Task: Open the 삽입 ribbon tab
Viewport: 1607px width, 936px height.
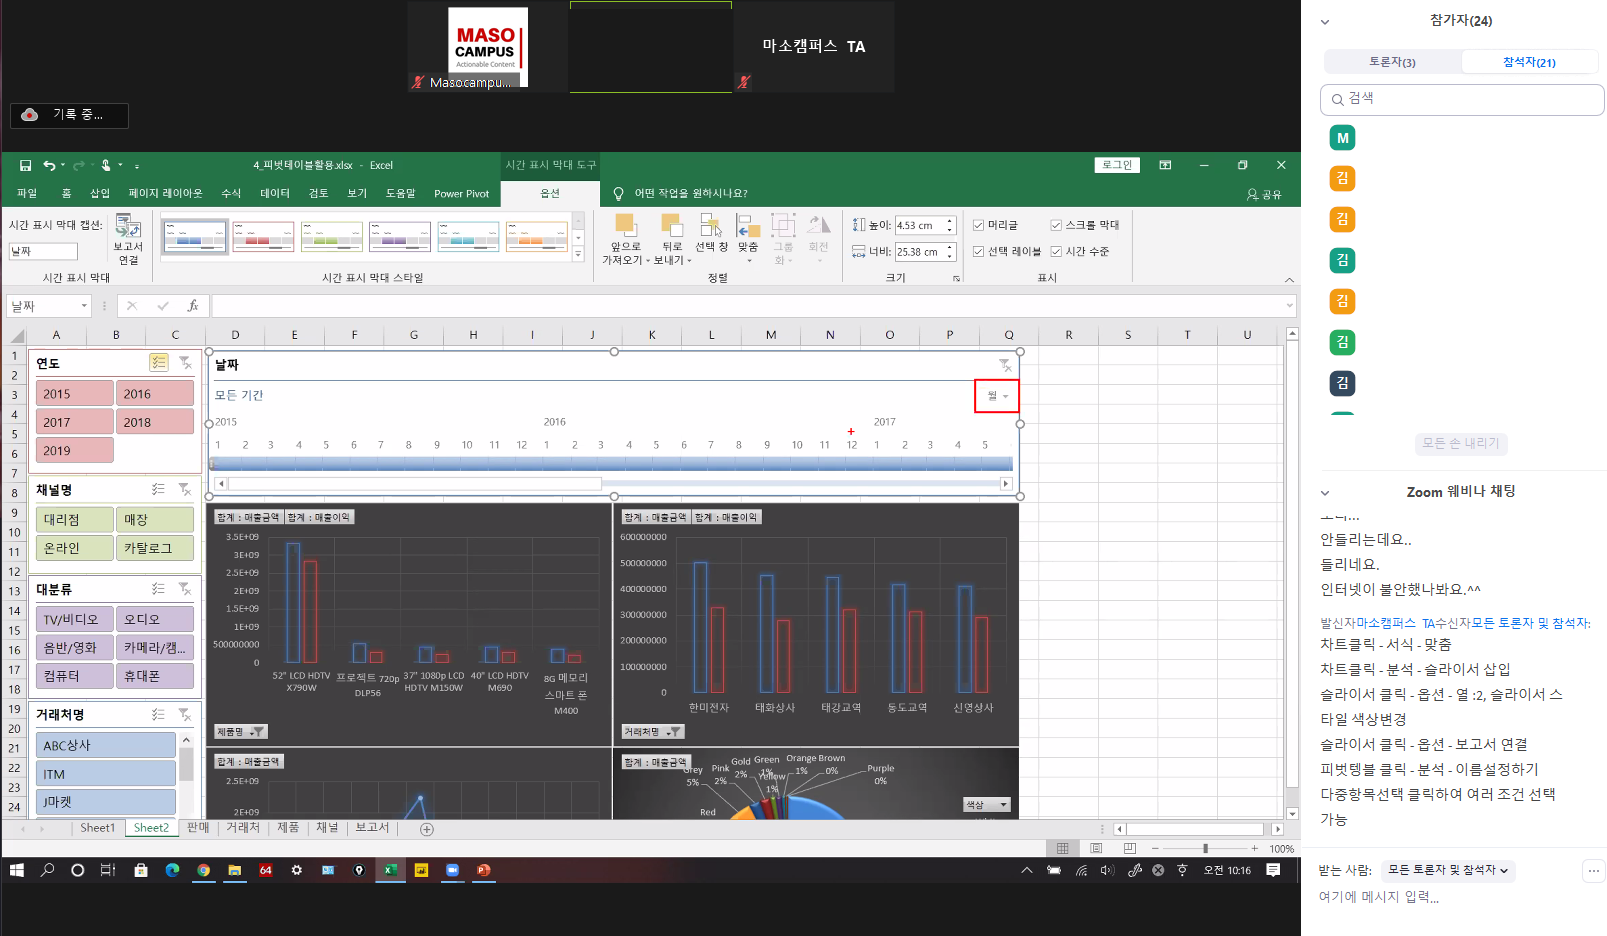Action: pyautogui.click(x=100, y=194)
